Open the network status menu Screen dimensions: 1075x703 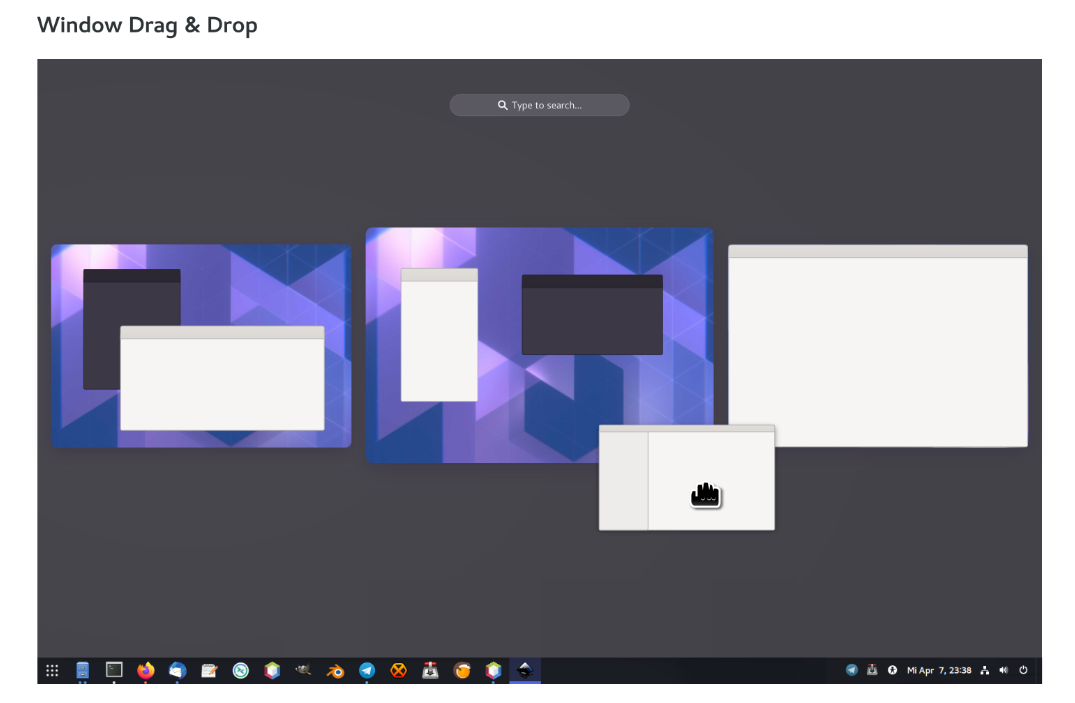[x=984, y=670]
